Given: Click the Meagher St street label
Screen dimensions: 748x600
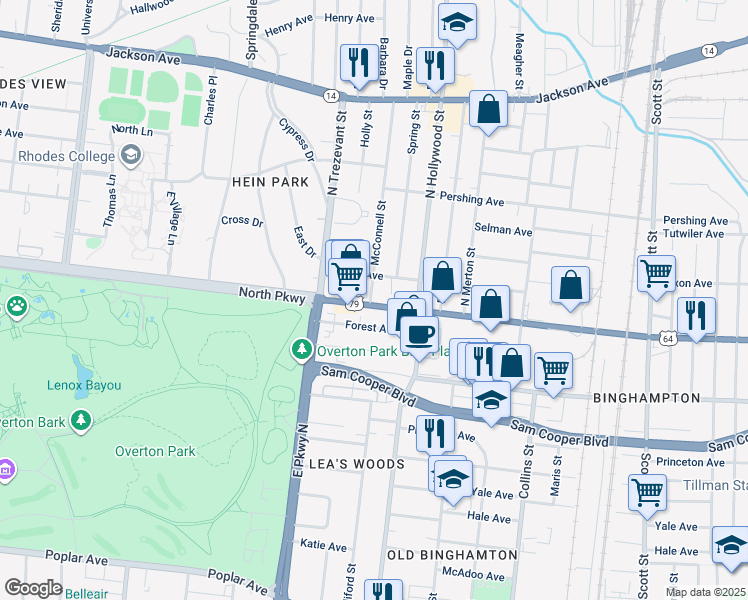Looking at the screenshot, I should click(x=519, y=61).
